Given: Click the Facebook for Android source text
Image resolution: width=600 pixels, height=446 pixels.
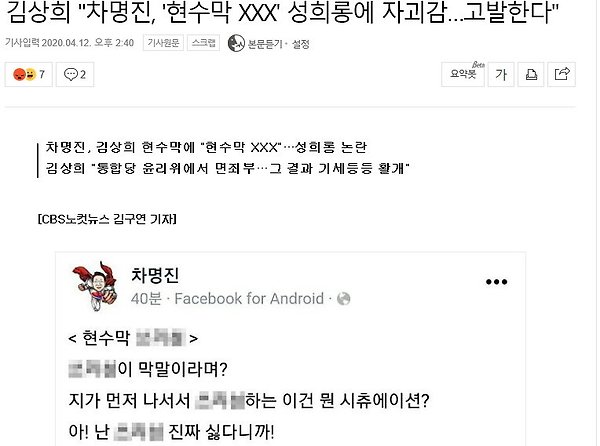Looking at the screenshot, I should point(249,299).
